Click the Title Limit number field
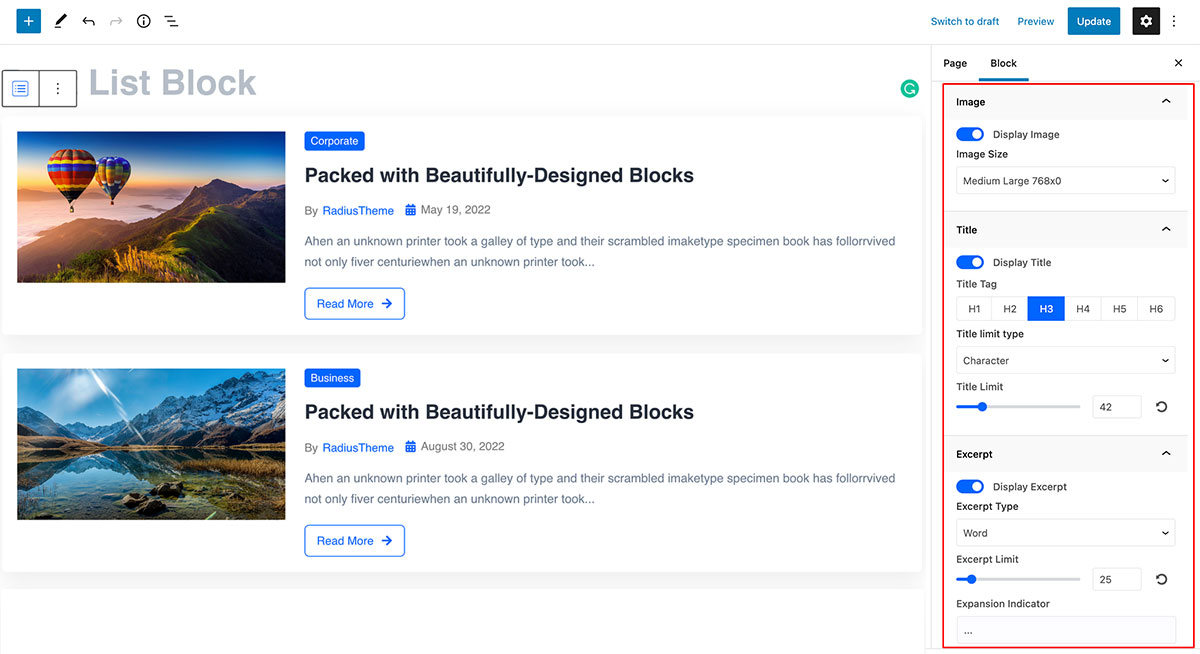Viewport: 1200px width, 654px height. tap(1117, 407)
